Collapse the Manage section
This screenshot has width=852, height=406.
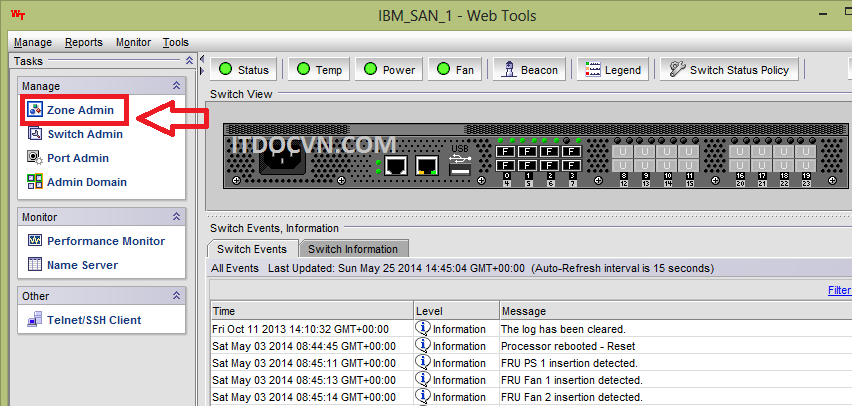point(177,87)
